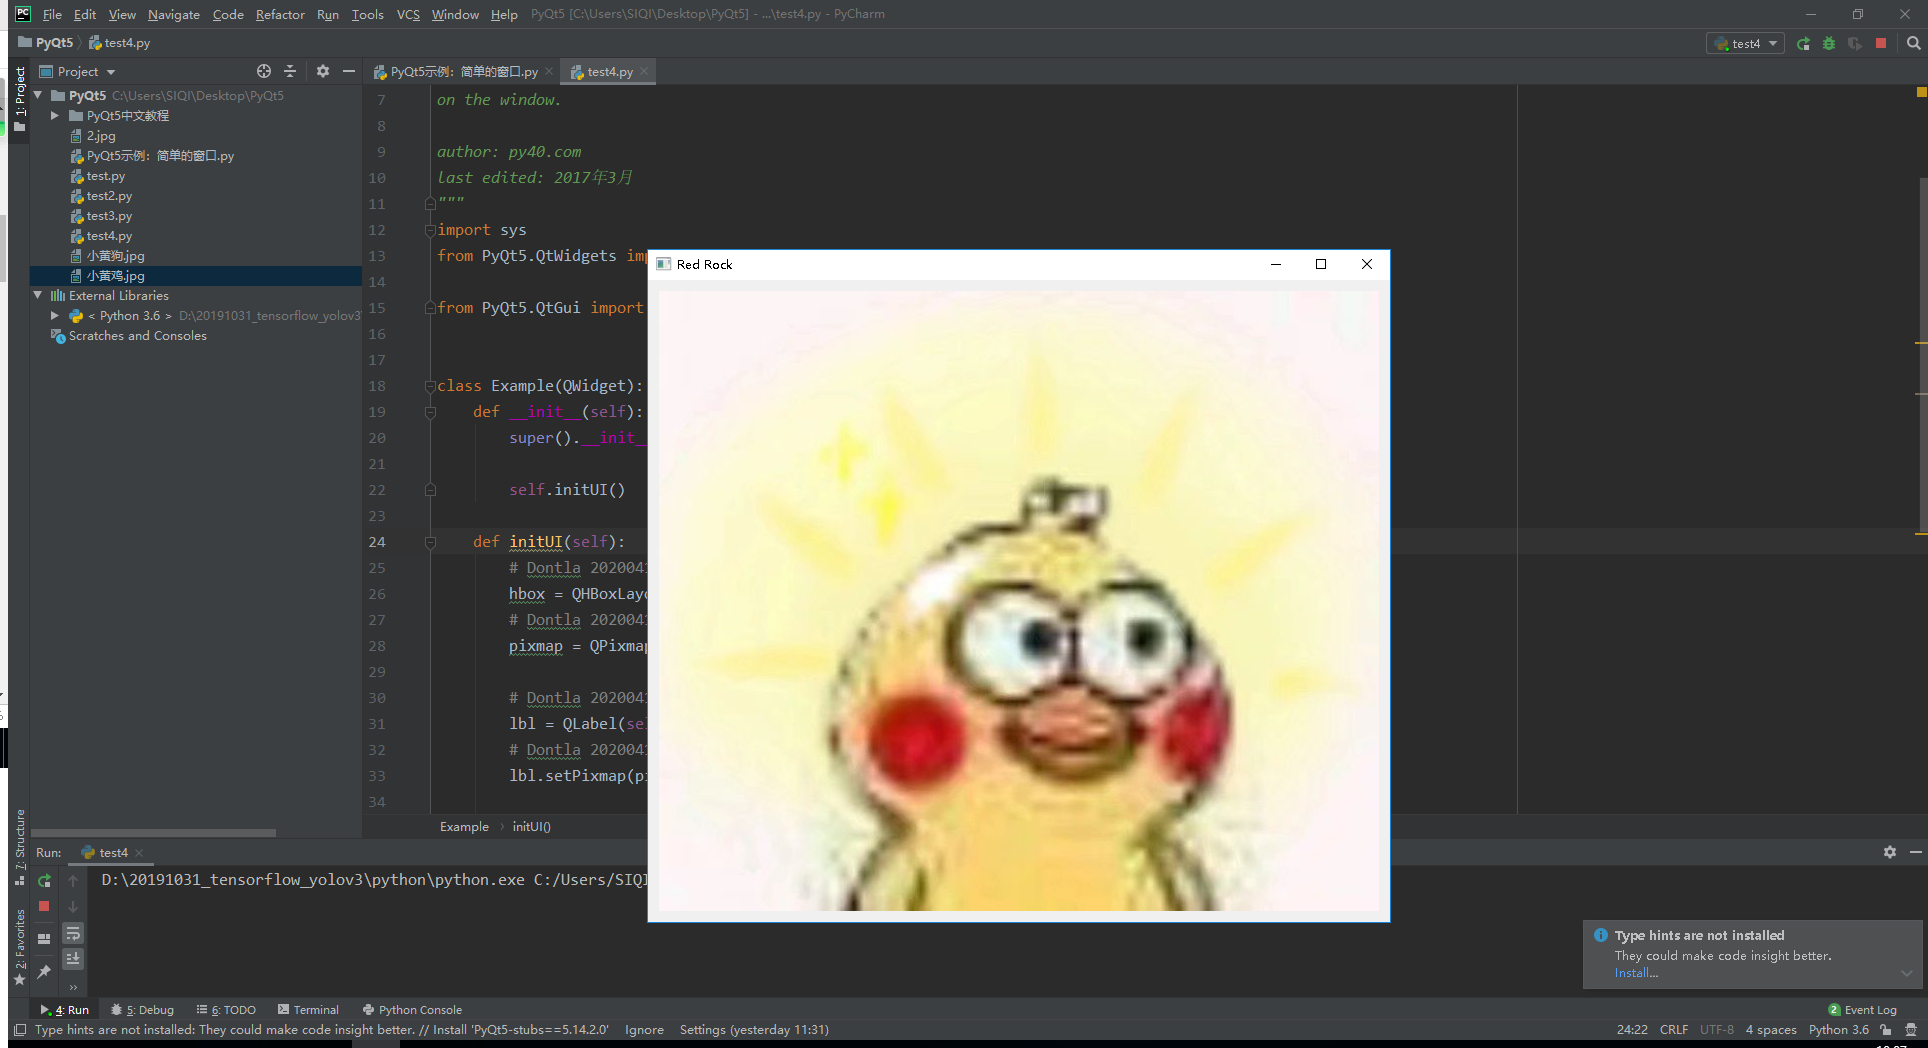Screen dimensions: 1928x1048
Task: Click Ignore in the status bar
Action: [x=644, y=1030]
